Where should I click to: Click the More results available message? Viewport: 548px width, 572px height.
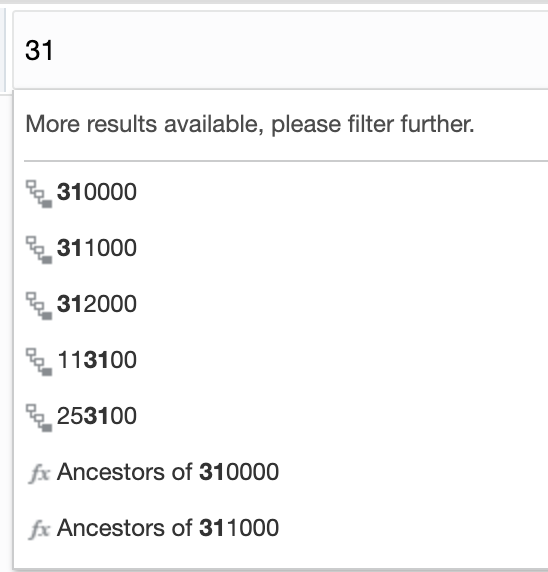(x=250, y=124)
